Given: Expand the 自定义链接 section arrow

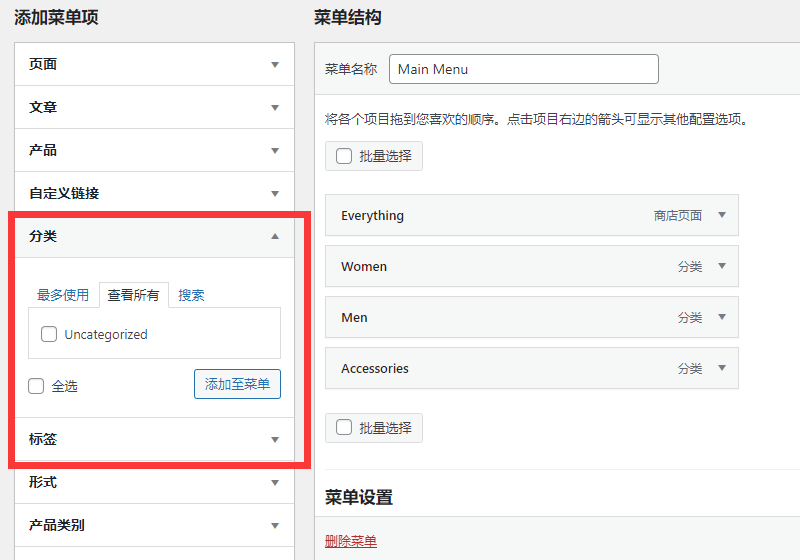Looking at the screenshot, I should 275,194.
